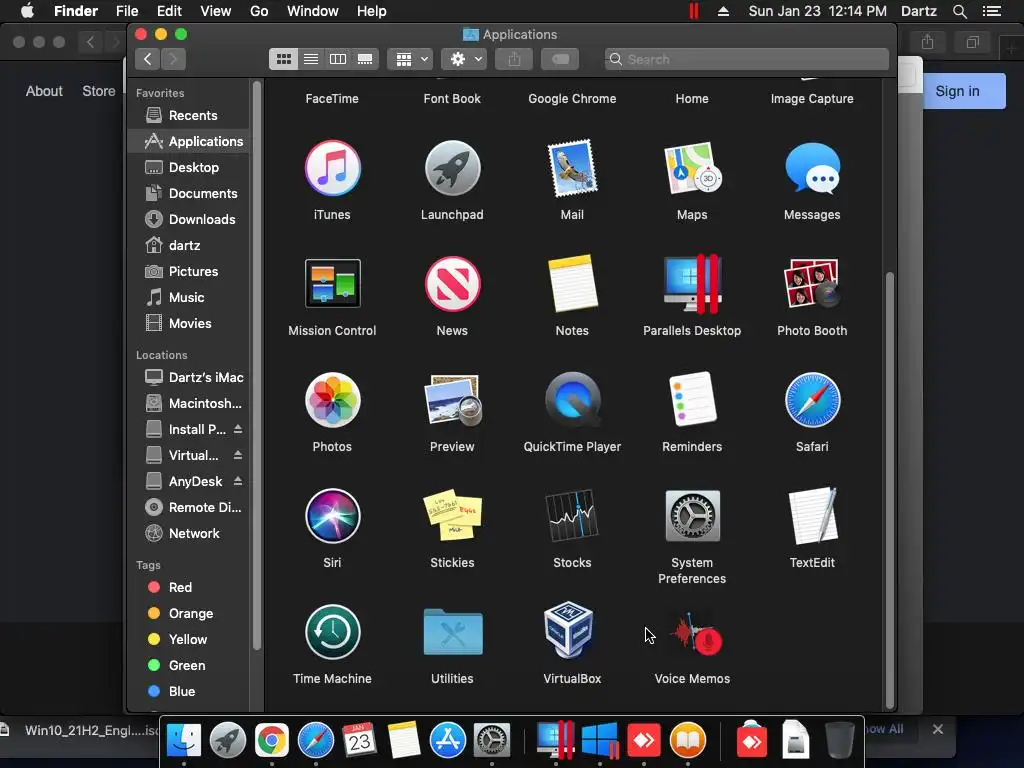Screen dimensions: 1024x768
Task: Click the Store link in background window
Action: coord(99,91)
